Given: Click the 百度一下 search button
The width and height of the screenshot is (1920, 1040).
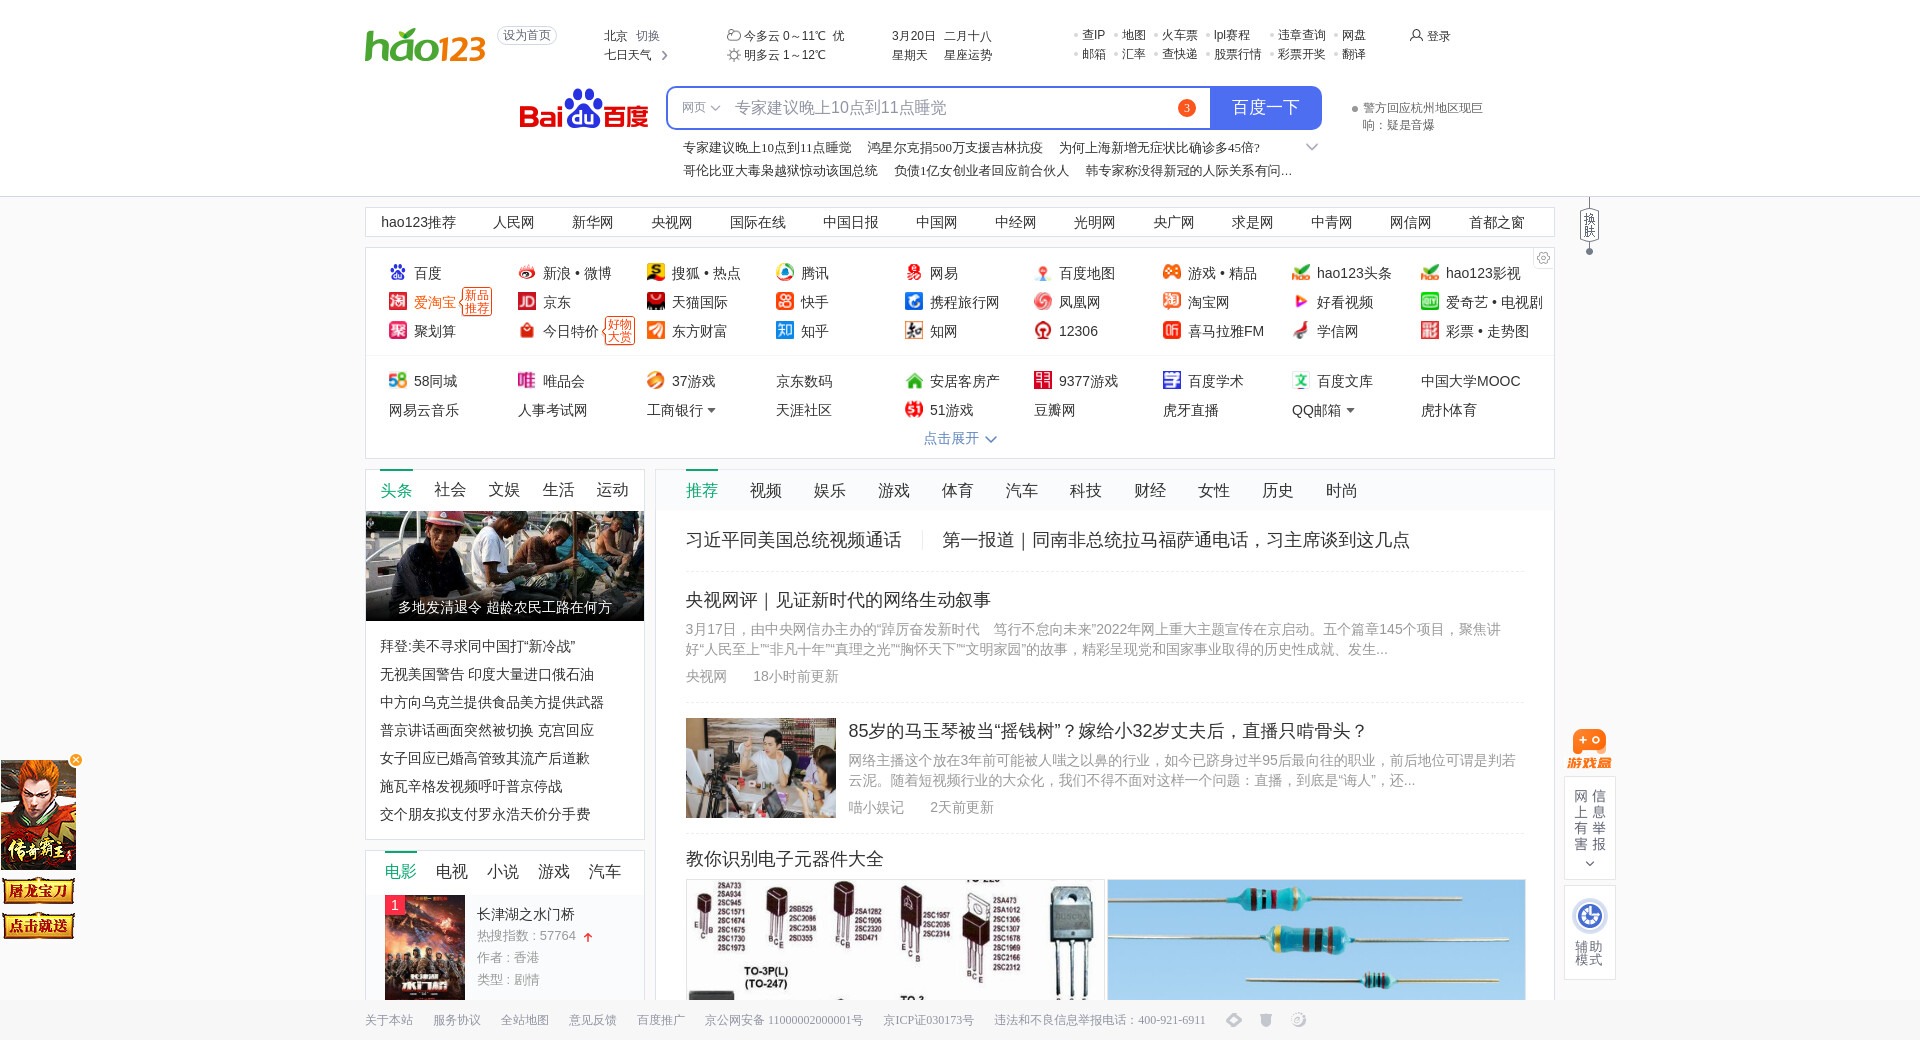Looking at the screenshot, I should pyautogui.click(x=1266, y=108).
